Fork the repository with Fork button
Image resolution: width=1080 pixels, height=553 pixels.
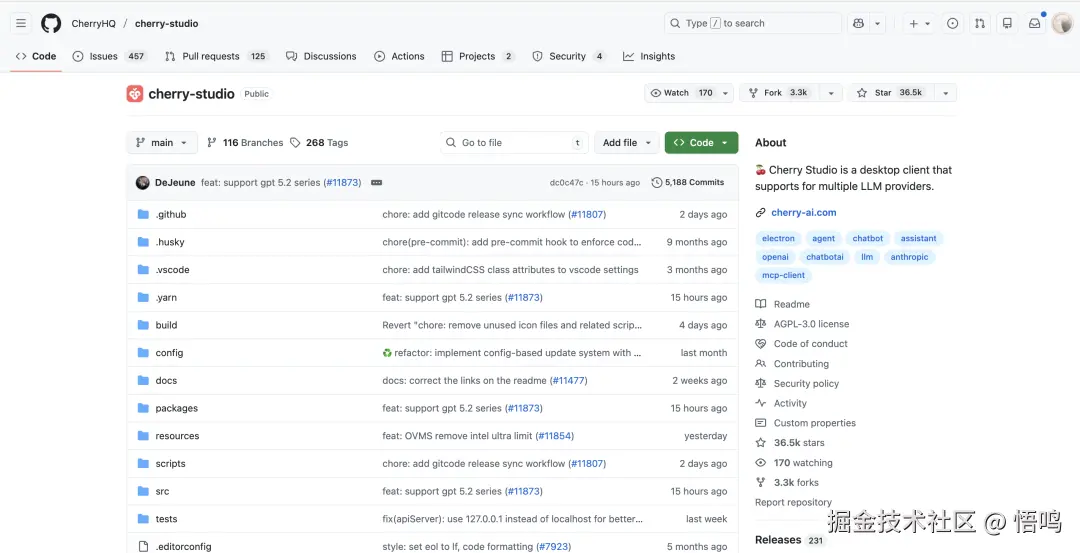tap(780, 93)
